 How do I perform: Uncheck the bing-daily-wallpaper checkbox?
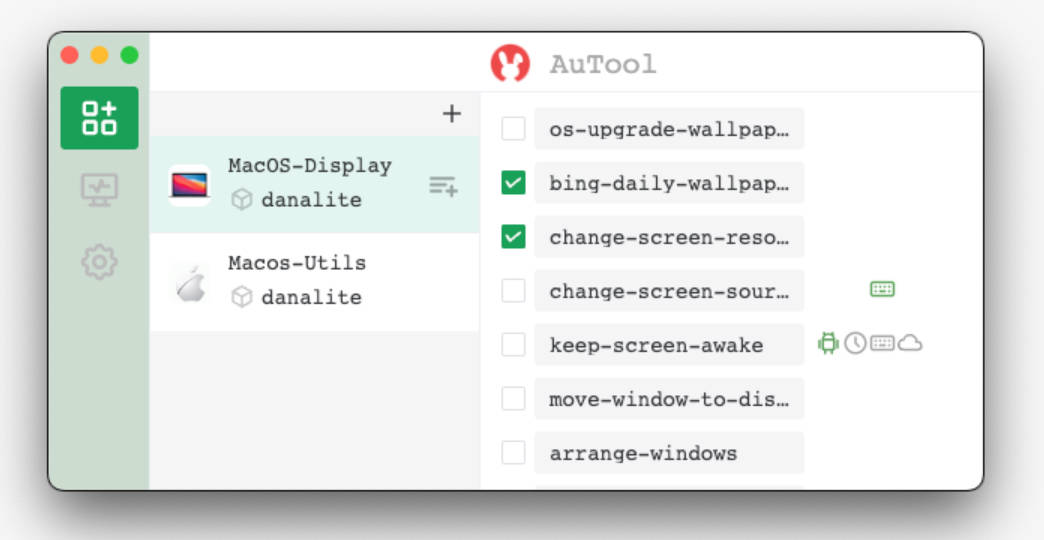point(513,183)
